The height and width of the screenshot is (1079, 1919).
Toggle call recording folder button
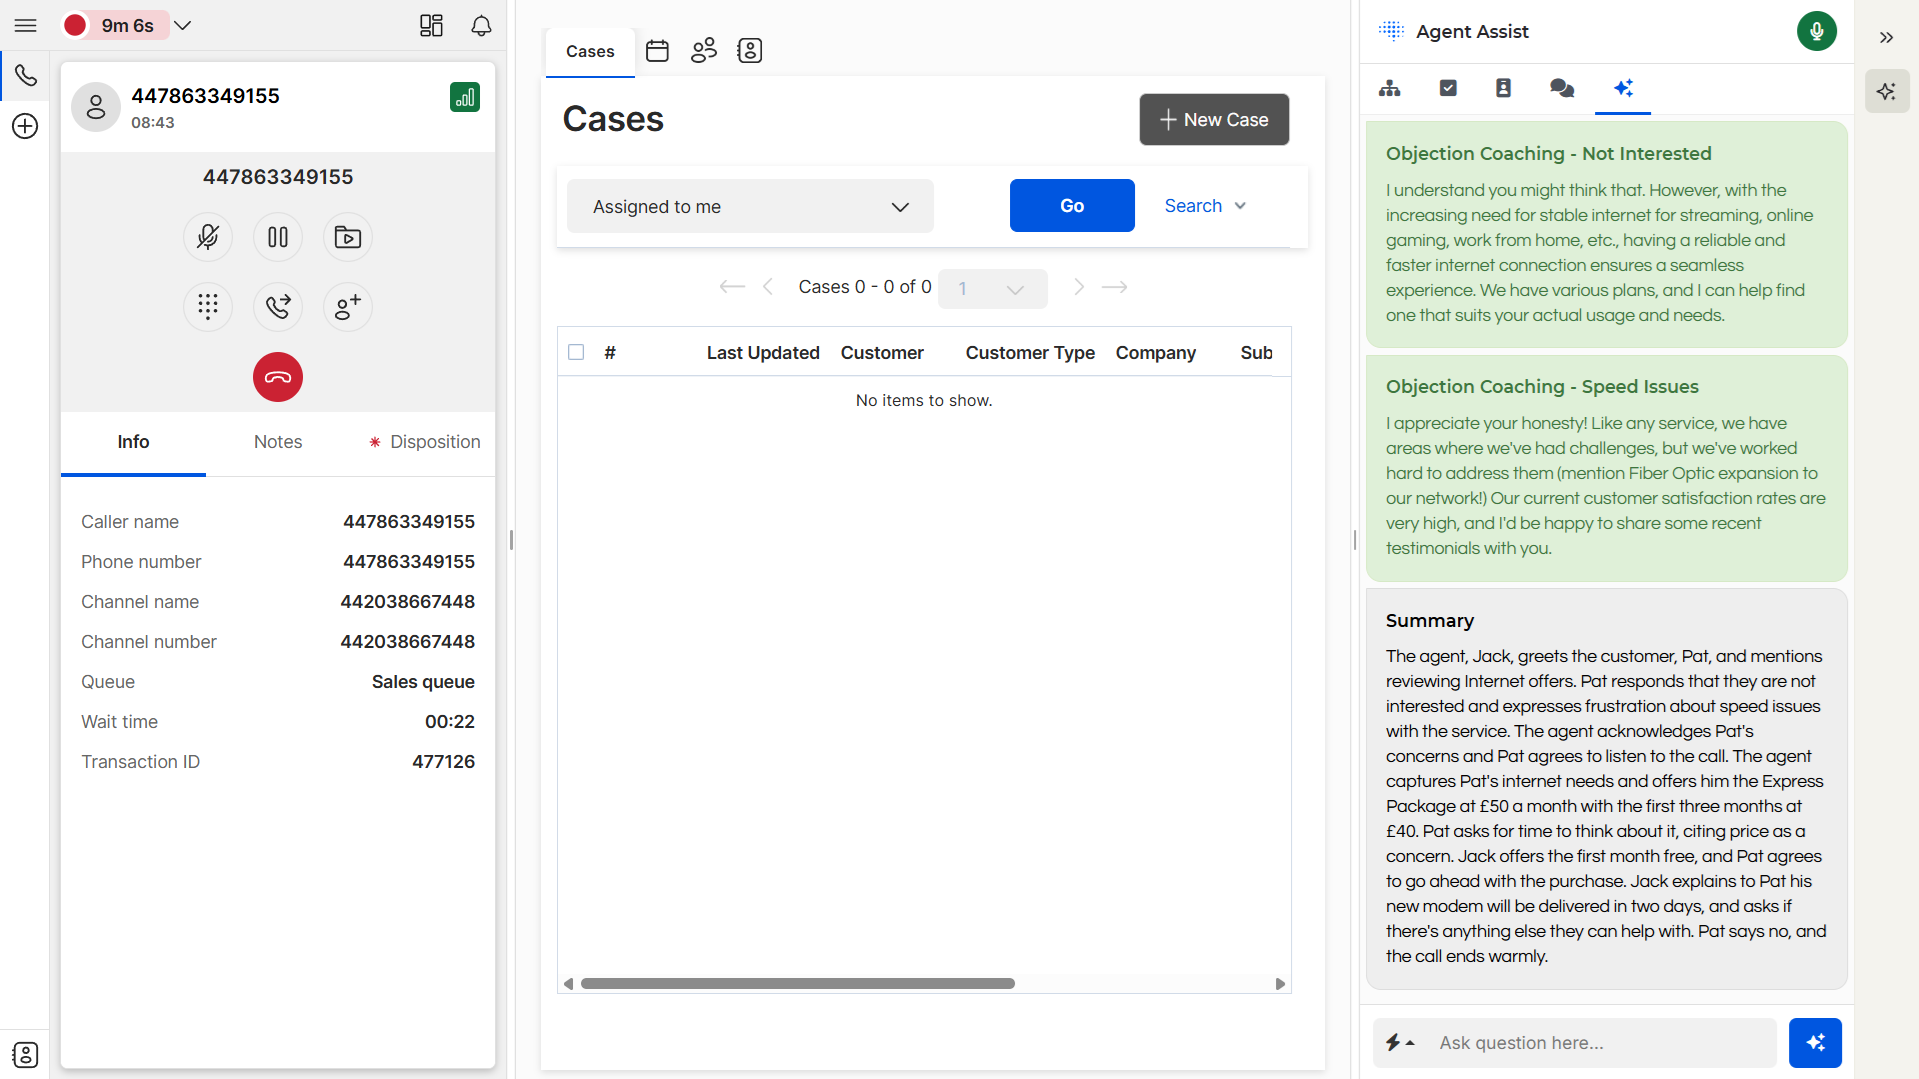(348, 237)
